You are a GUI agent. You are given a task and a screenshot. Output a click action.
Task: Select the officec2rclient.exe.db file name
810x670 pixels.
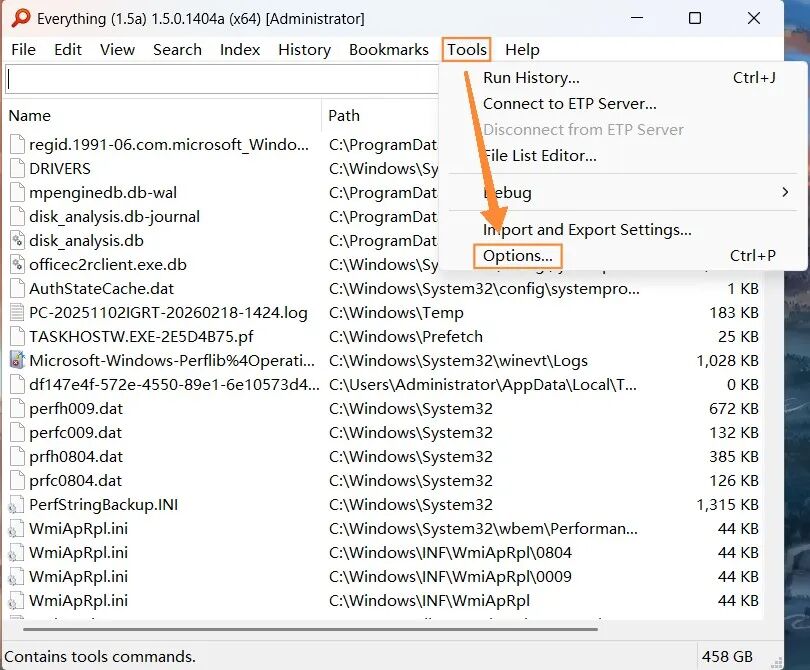tap(107, 264)
